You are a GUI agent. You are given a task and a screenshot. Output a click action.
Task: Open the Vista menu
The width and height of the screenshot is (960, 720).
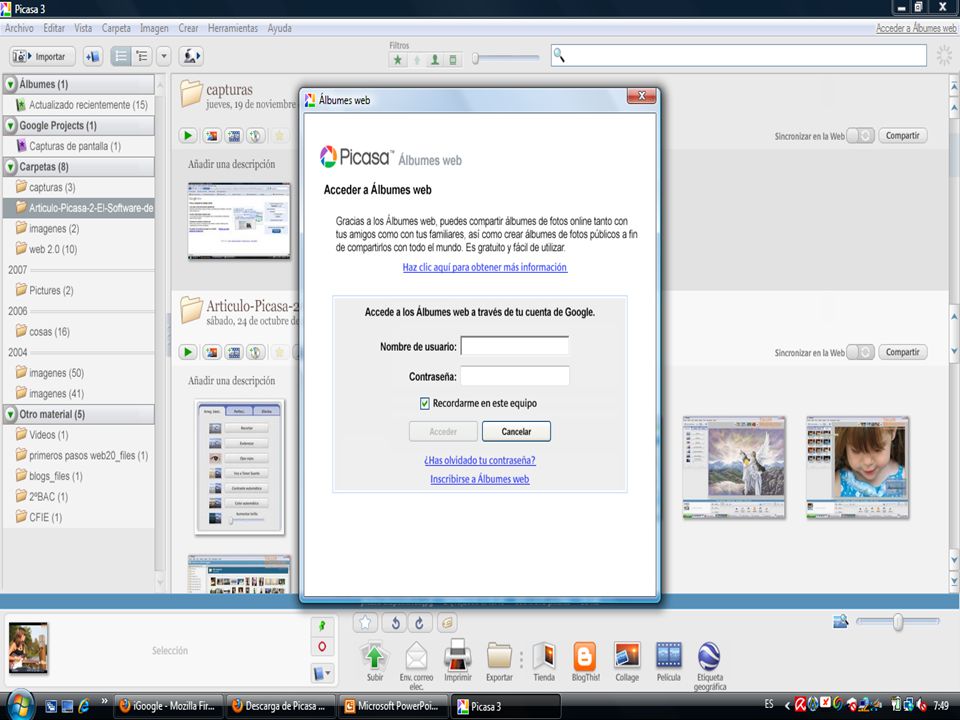[83, 28]
